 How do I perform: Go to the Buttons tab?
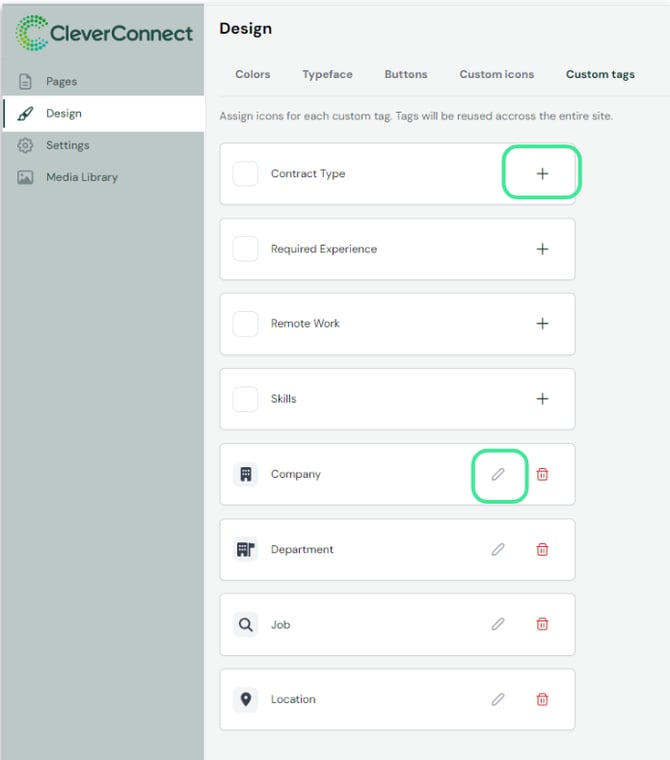pos(405,74)
